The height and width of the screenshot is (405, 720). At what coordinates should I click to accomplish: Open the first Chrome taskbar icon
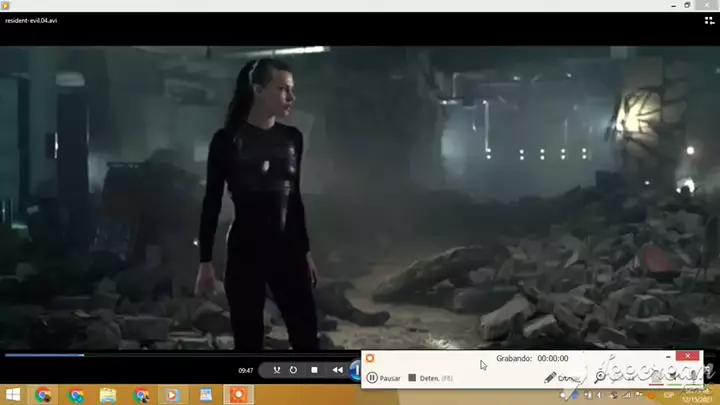(44, 395)
